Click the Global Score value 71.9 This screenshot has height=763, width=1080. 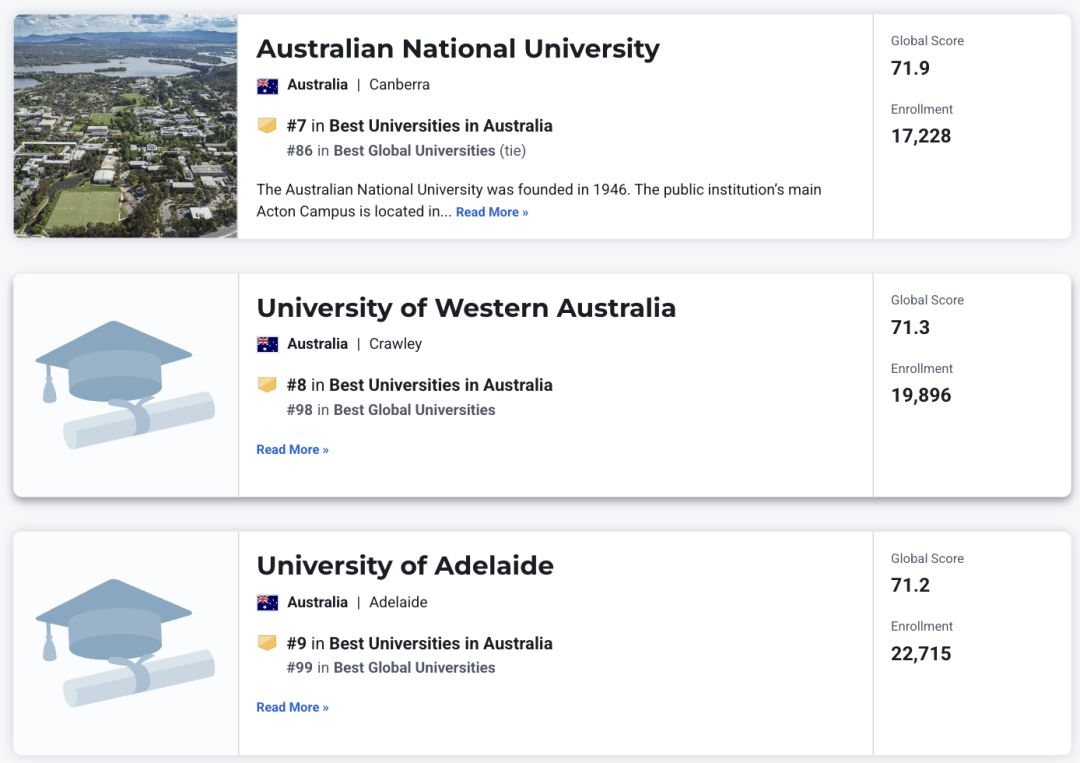(x=910, y=68)
